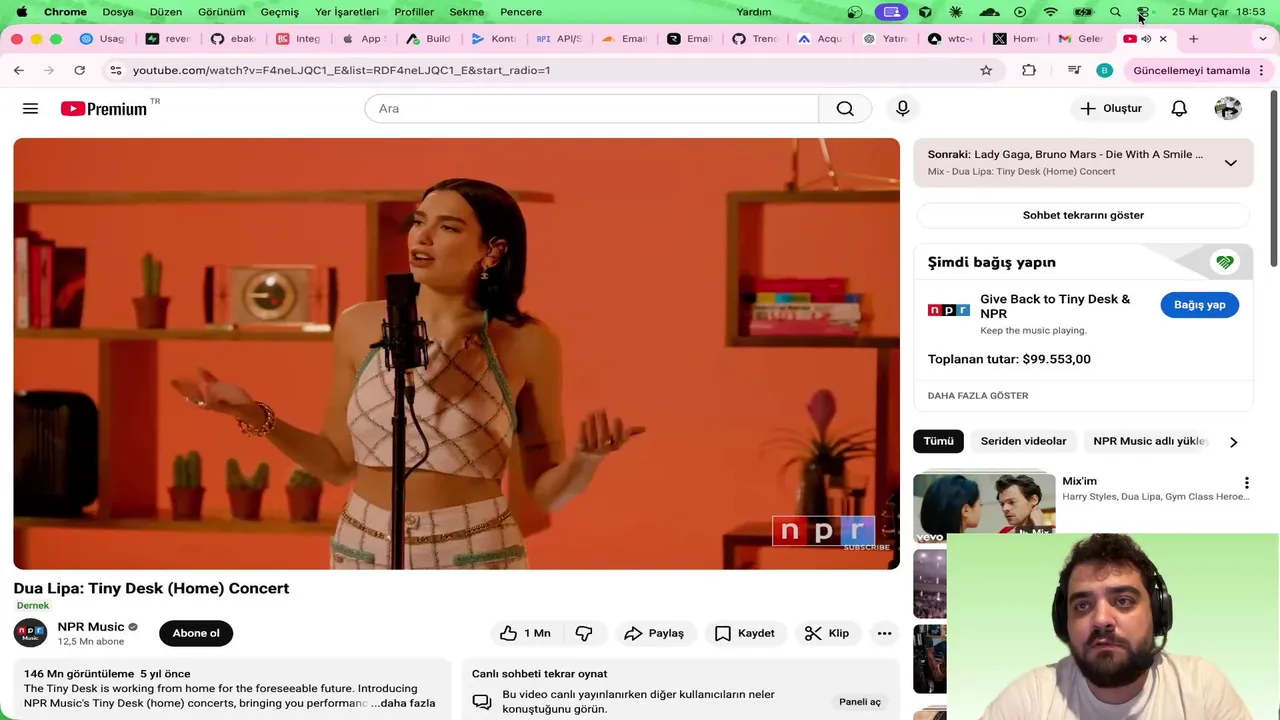
Task: Open the media control toolbar icon
Action: pos(1074,70)
